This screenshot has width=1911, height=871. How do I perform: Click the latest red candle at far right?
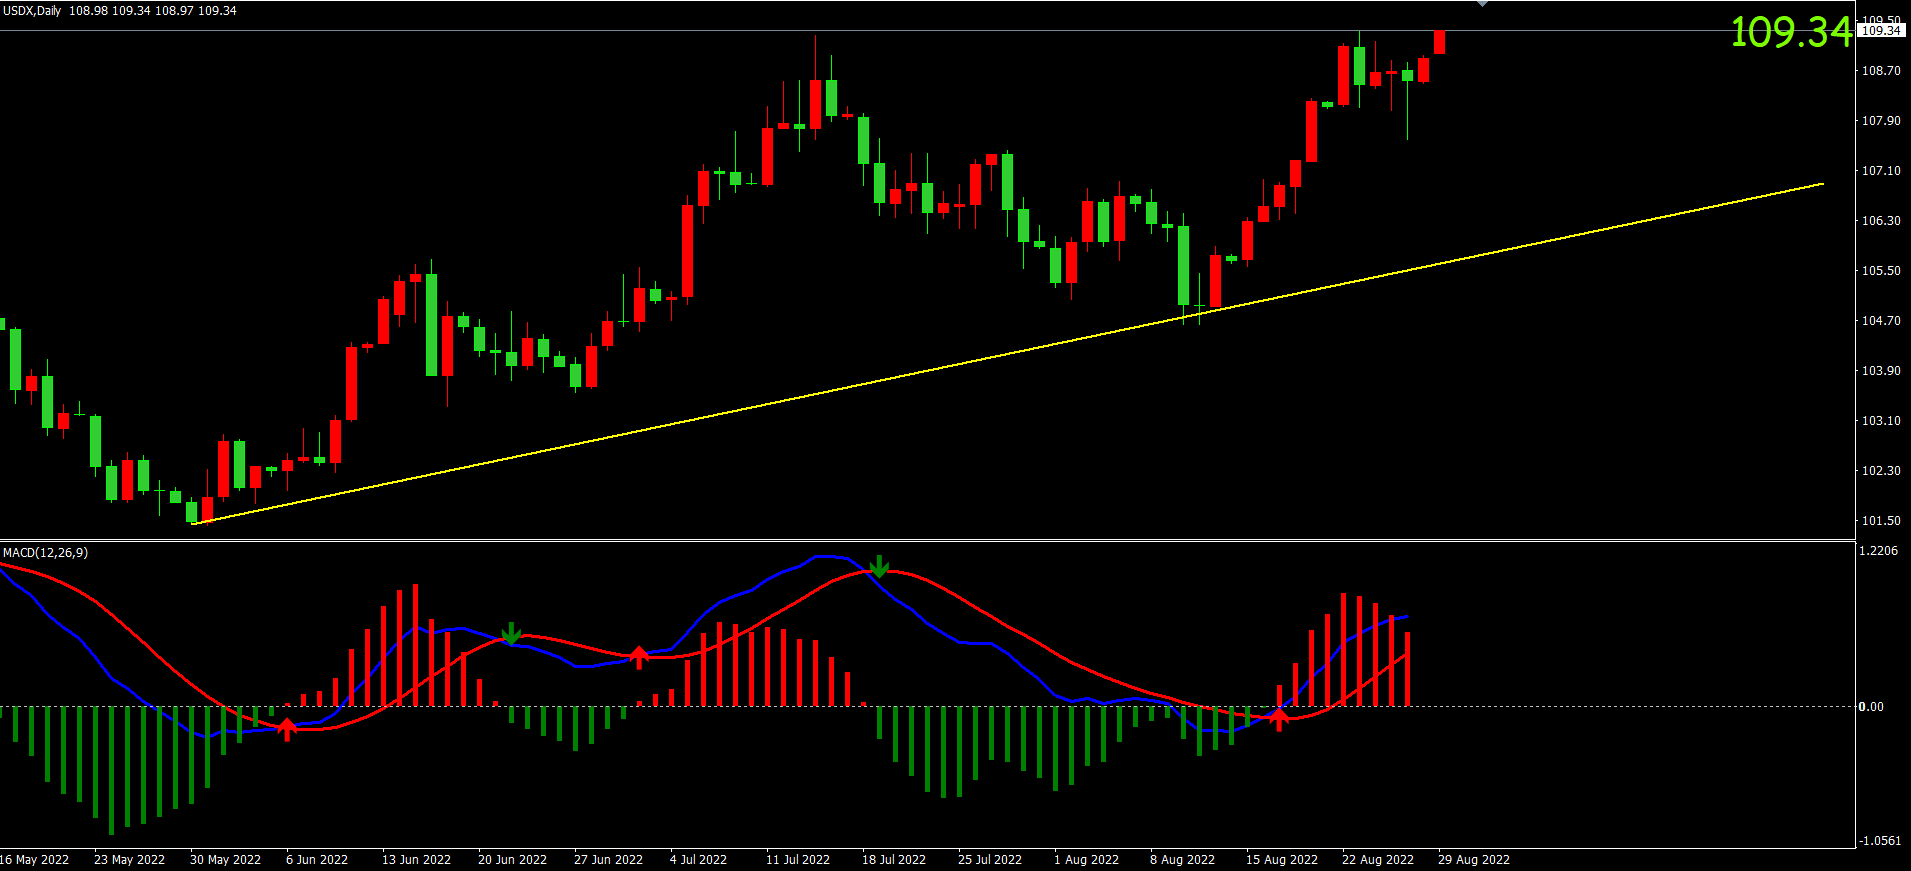[x=1439, y=42]
